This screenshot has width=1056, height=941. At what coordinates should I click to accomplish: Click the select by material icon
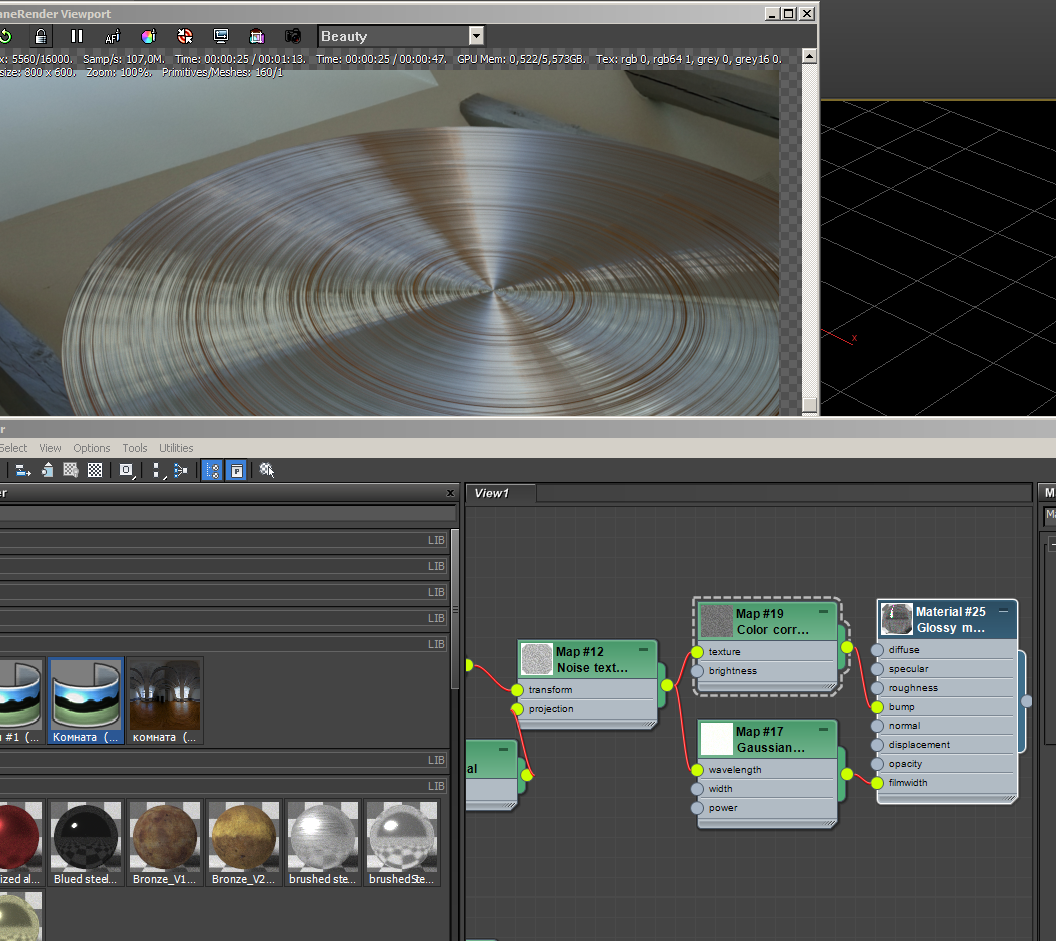pos(267,470)
